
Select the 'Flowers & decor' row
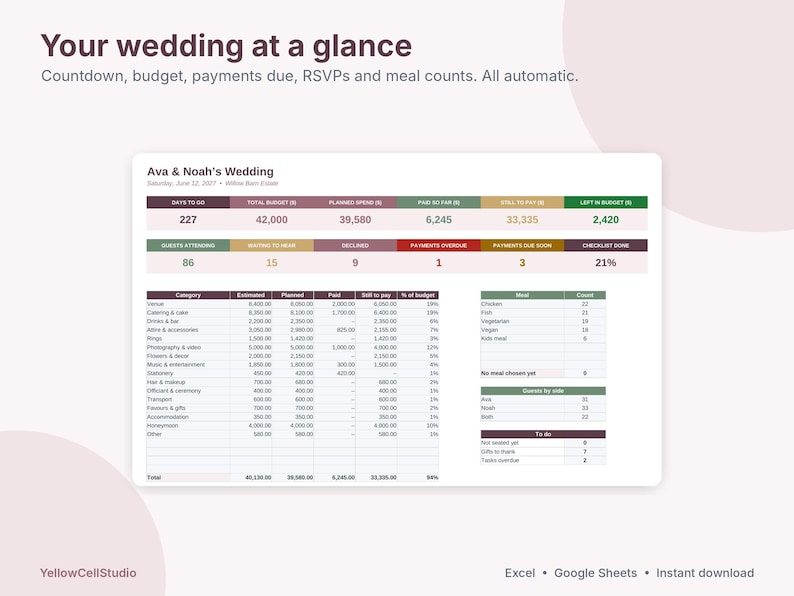293,356
